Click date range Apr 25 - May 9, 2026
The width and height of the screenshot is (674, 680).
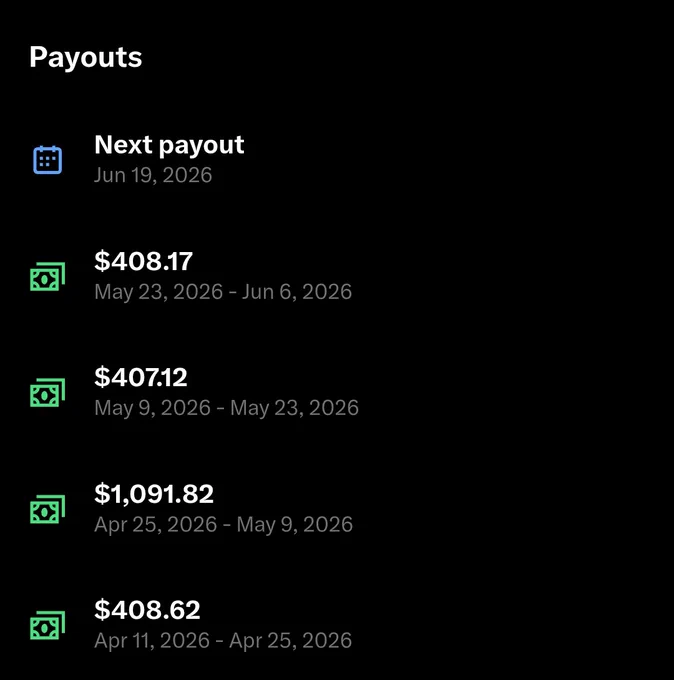click(x=223, y=524)
